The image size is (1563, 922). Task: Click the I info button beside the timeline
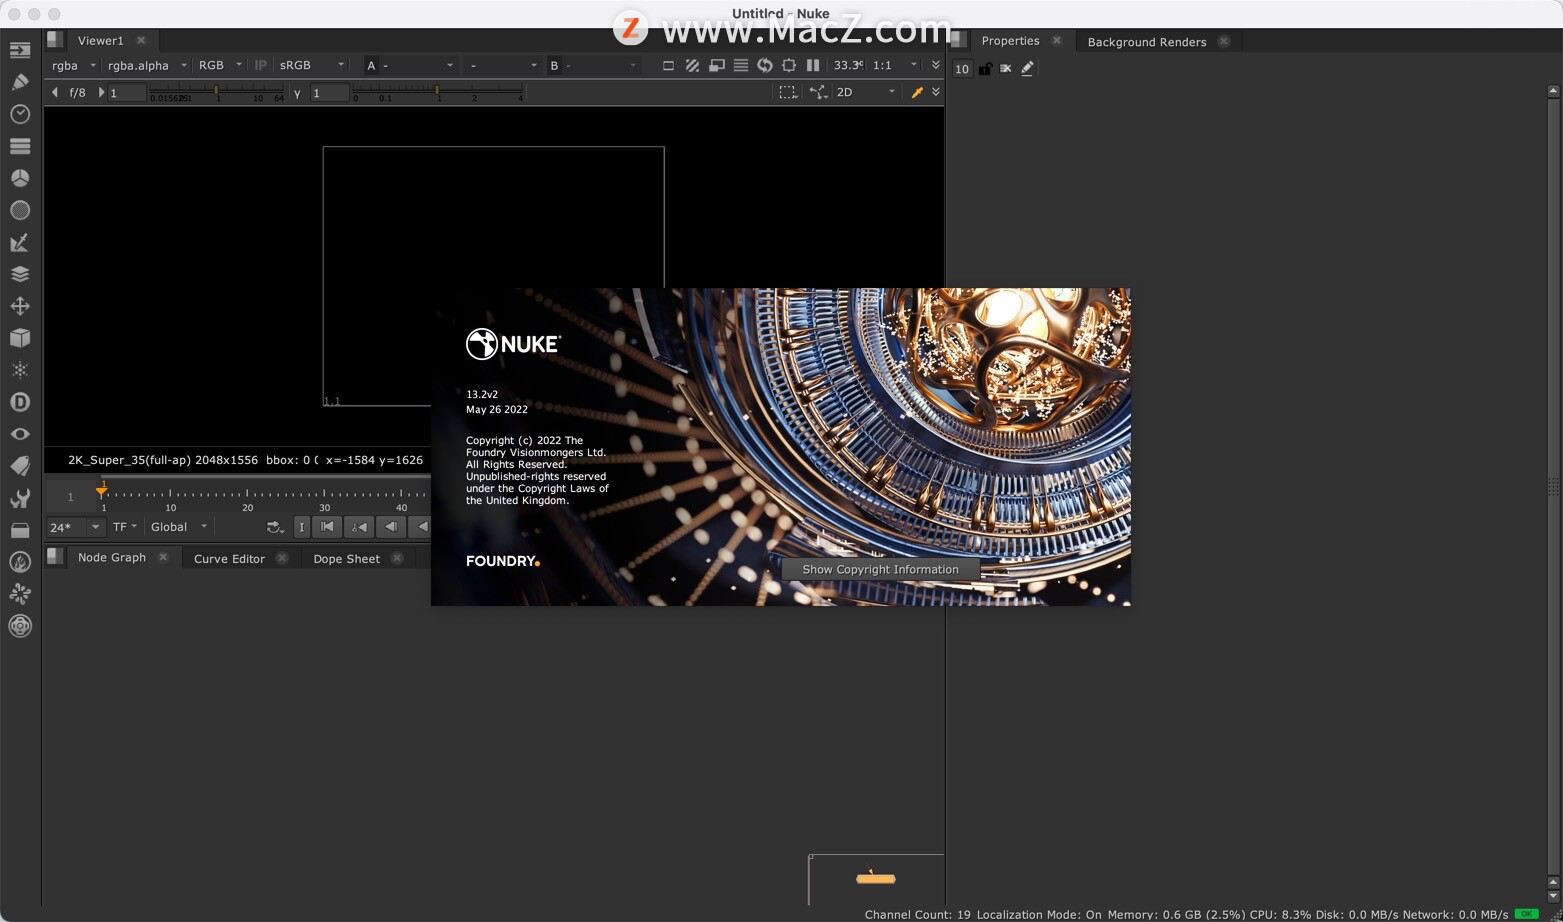tap(301, 527)
